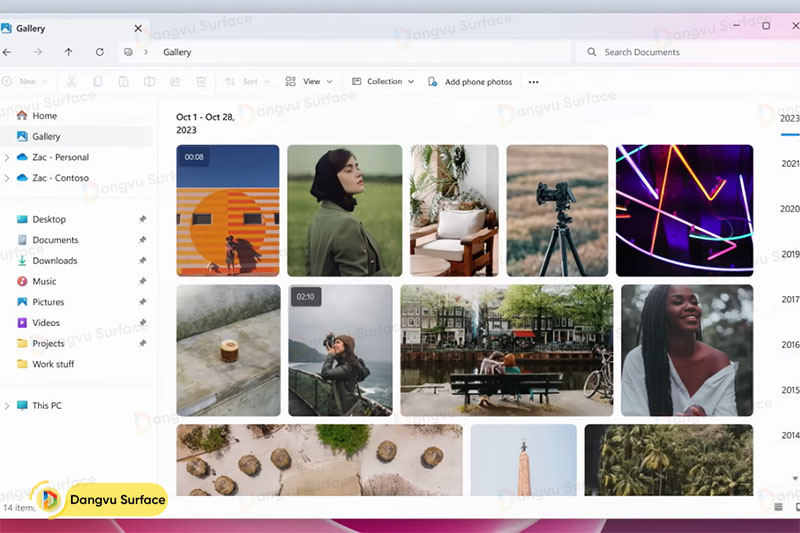Image resolution: width=800 pixels, height=533 pixels.
Task: Click the Copy icon in toolbar
Action: [97, 82]
